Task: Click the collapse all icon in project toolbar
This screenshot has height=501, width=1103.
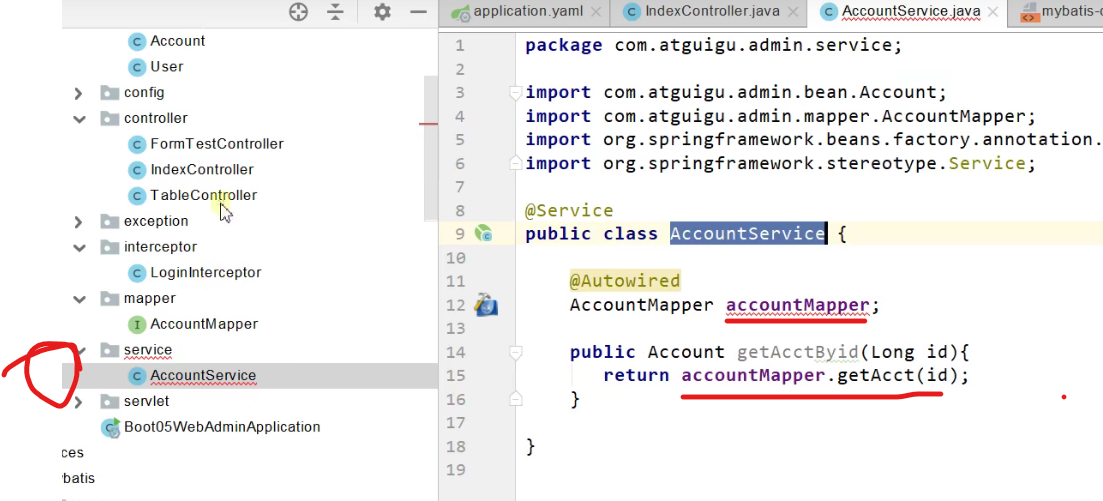Action: coord(336,12)
